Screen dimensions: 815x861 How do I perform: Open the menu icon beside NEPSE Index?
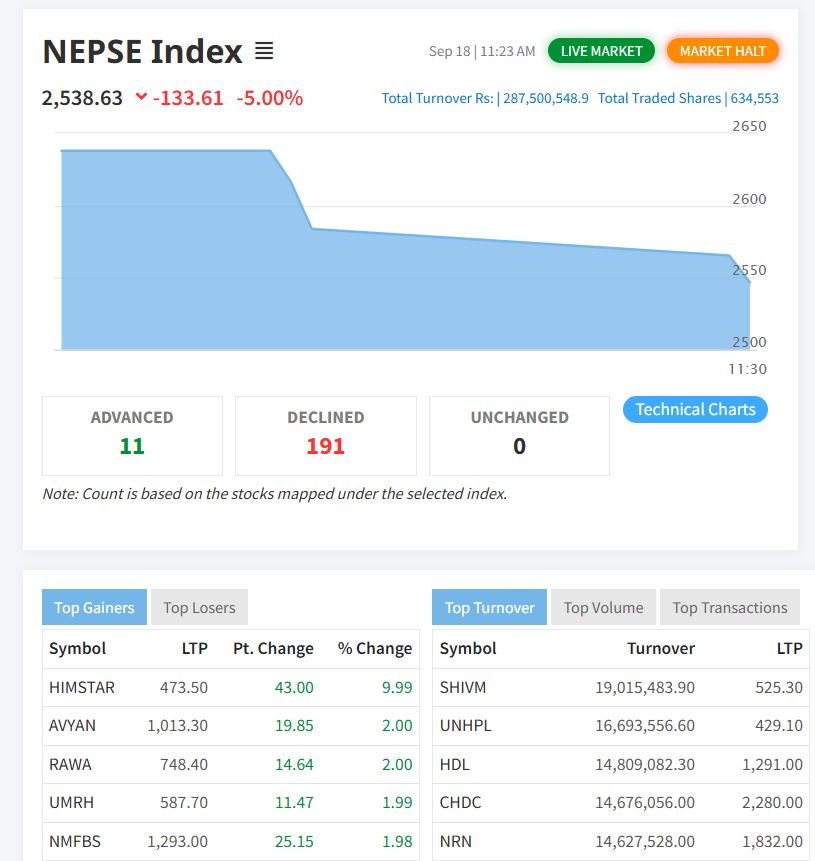pyautogui.click(x=264, y=51)
